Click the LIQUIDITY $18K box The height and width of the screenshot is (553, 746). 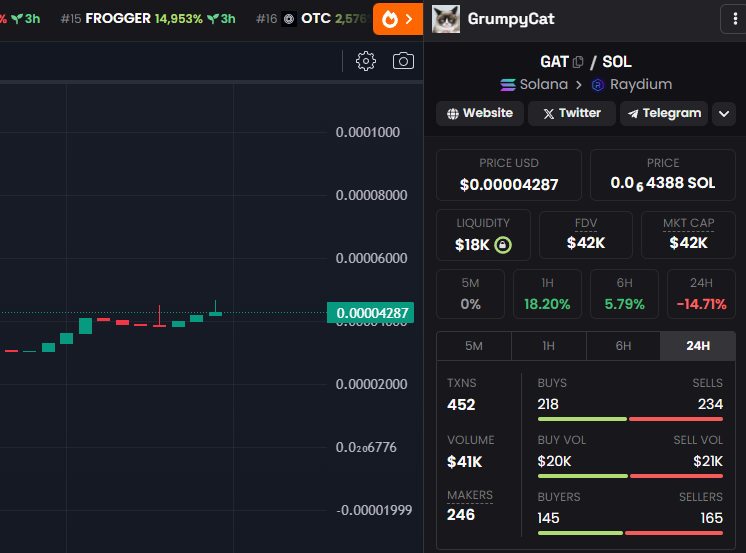pos(483,235)
